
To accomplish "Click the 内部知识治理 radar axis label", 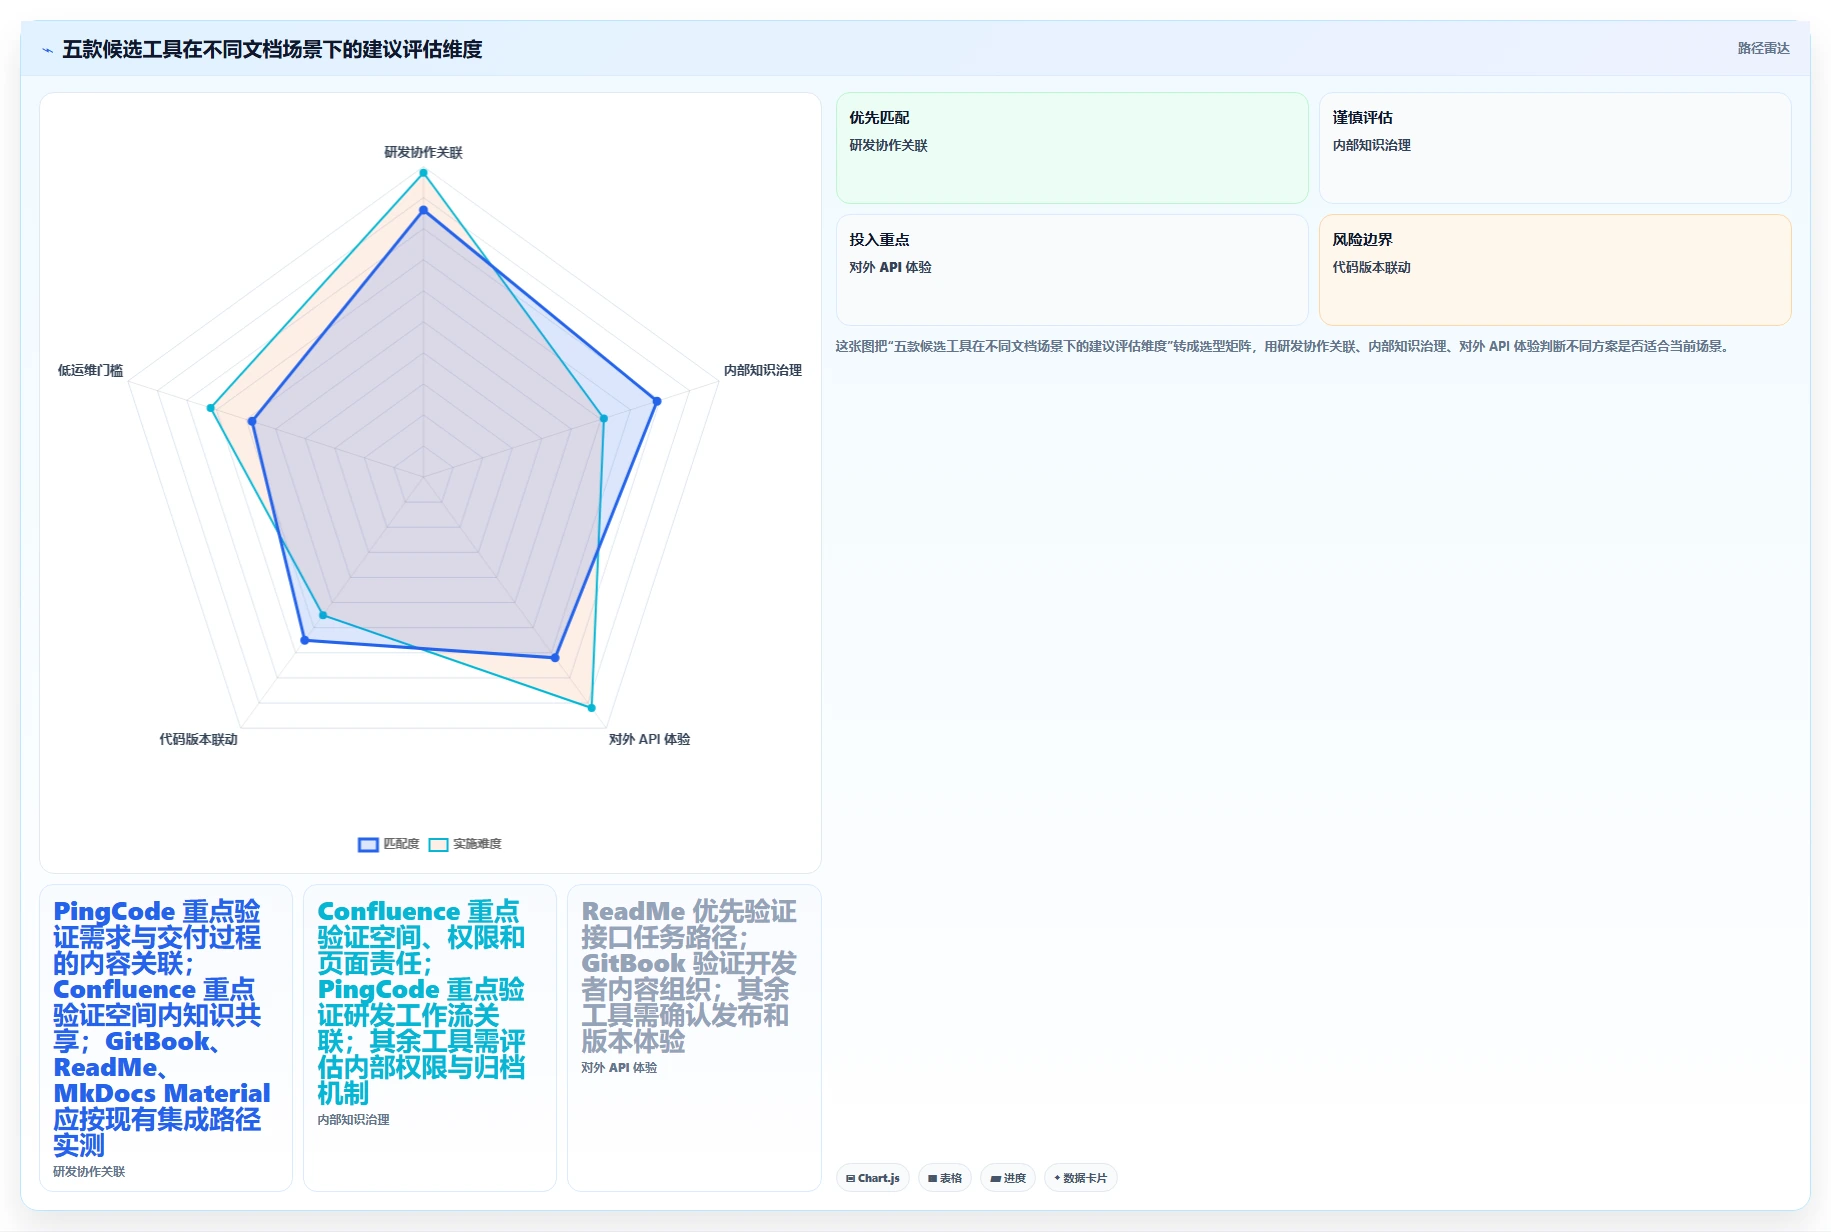I will point(763,370).
